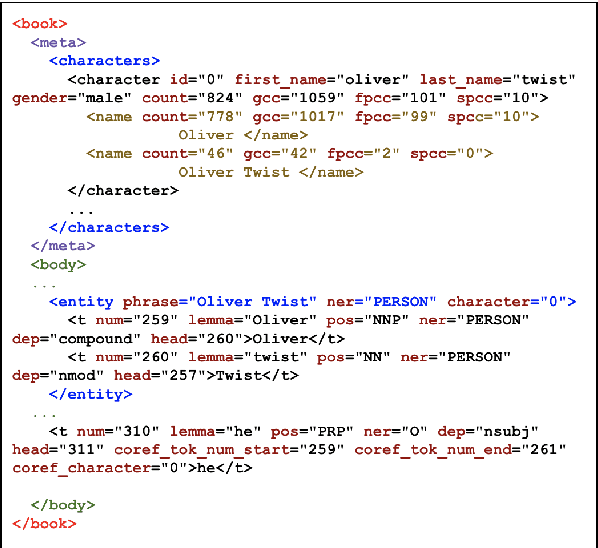
Task: Click the count="46" attribute
Action: point(188,153)
